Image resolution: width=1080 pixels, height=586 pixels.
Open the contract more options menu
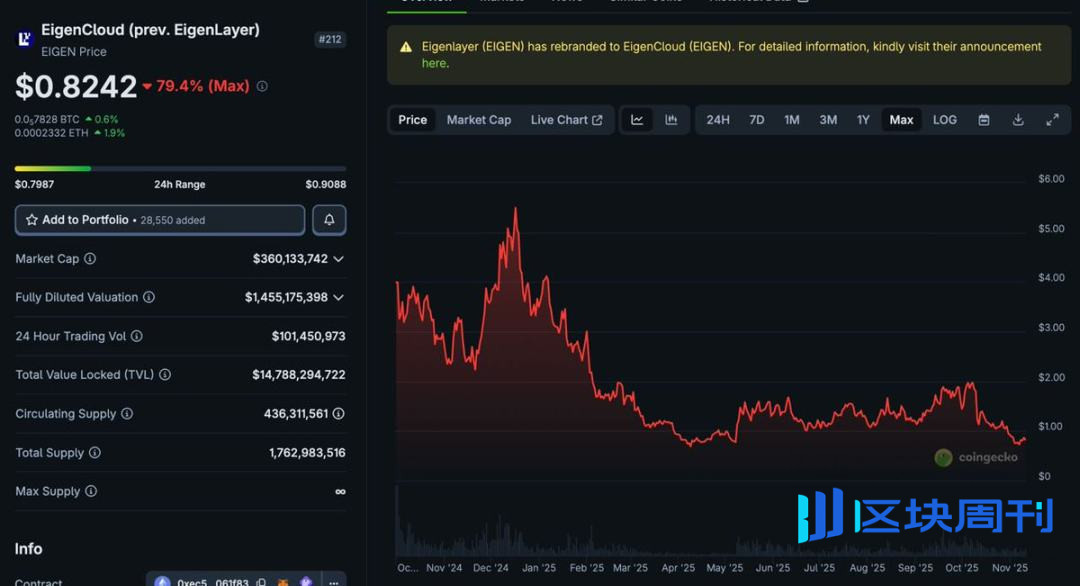(x=334, y=582)
